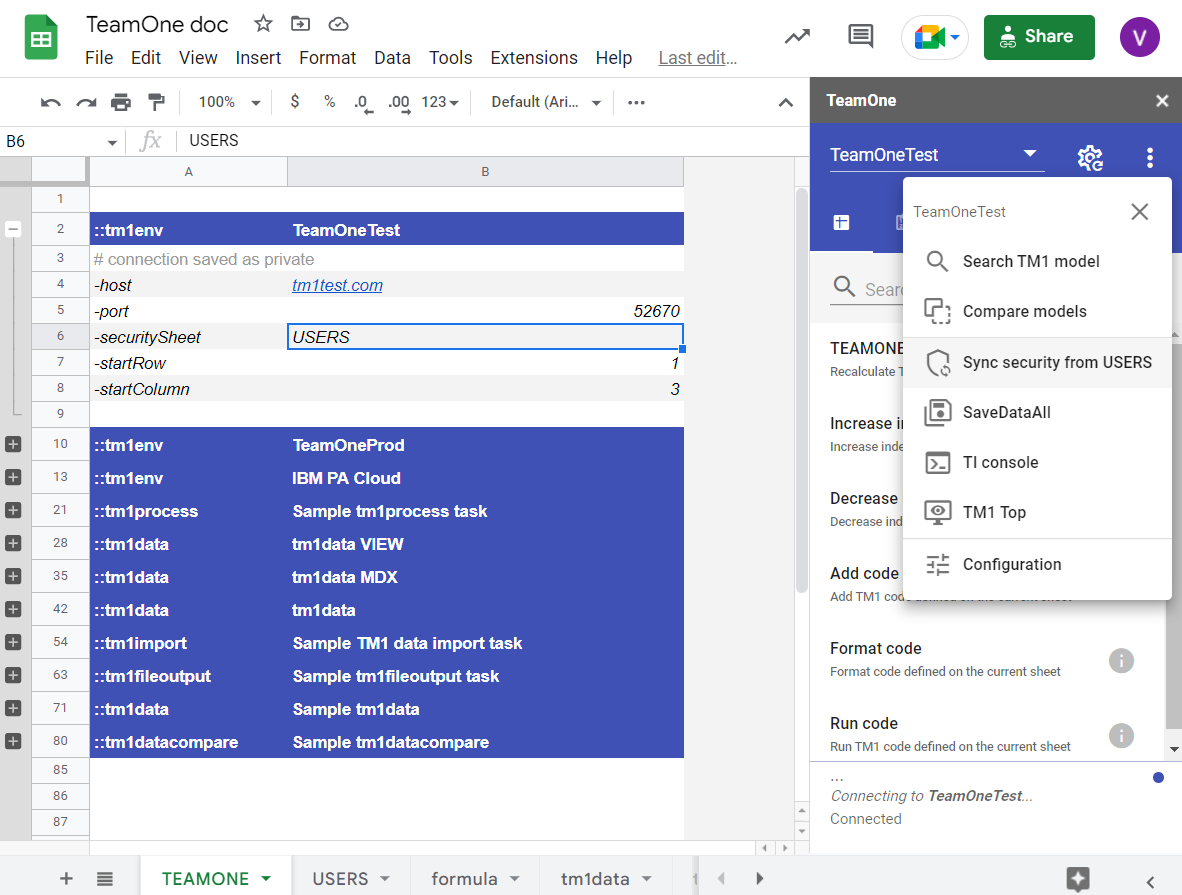The height and width of the screenshot is (895, 1182).
Task: Click the formula bar input
Action: pos(494,141)
